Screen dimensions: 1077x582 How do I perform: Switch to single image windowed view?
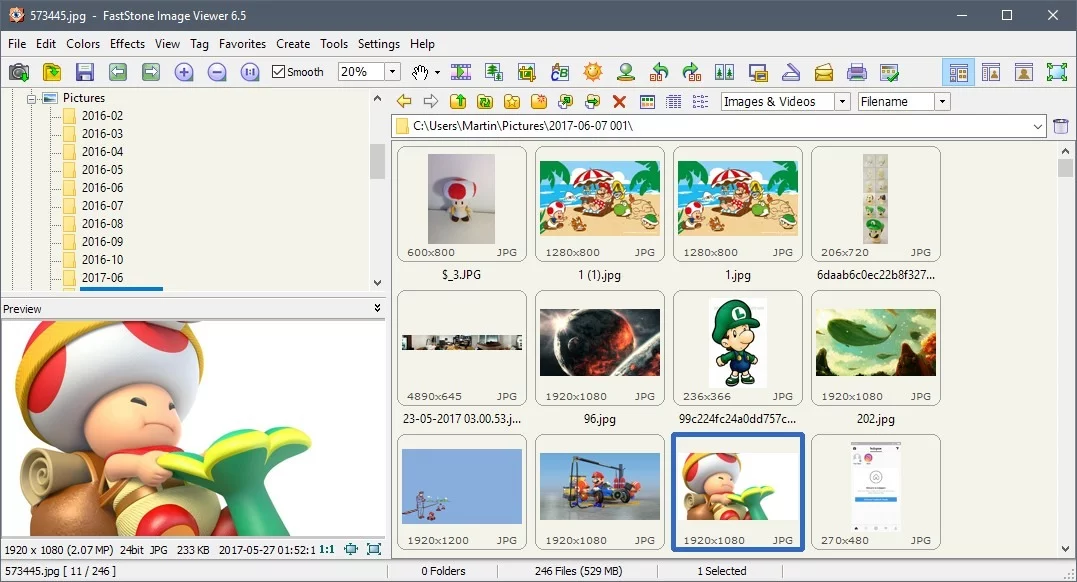pyautogui.click(x=1024, y=72)
